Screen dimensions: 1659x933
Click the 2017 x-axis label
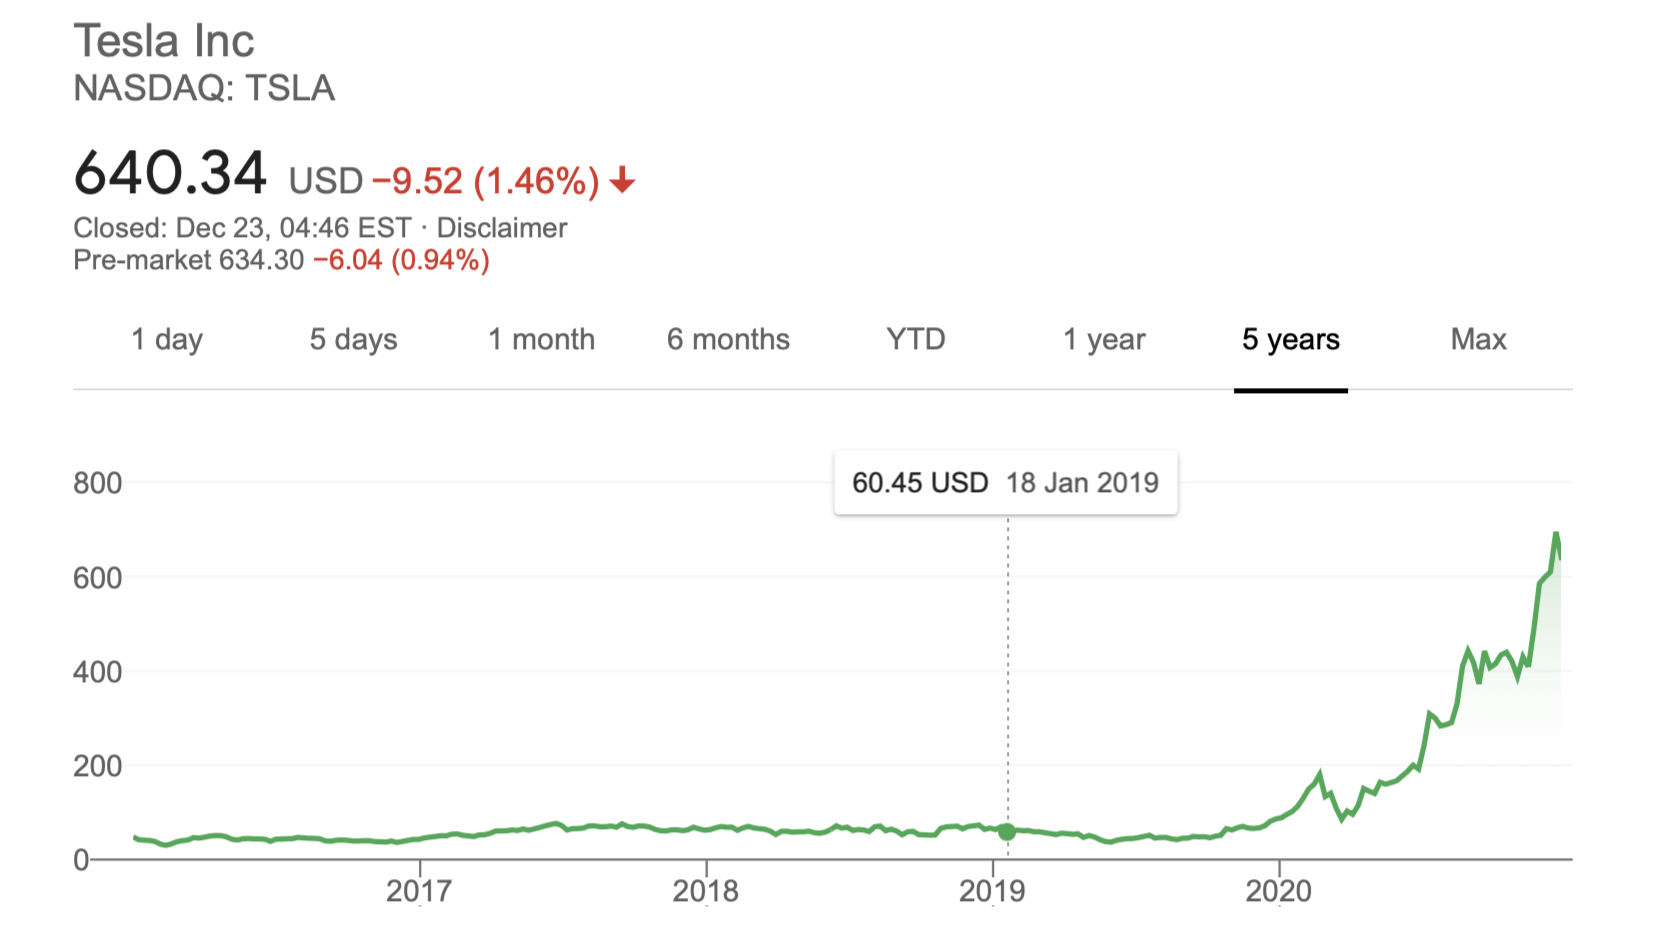419,891
